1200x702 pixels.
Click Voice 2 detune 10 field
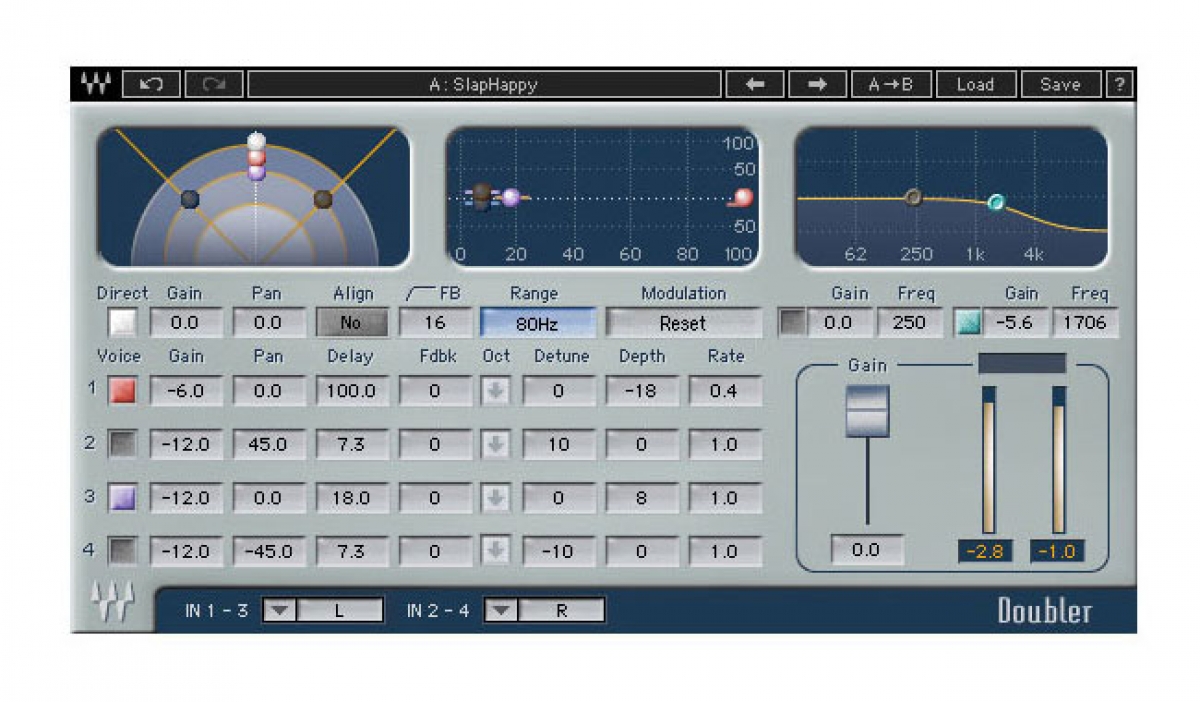pyautogui.click(x=558, y=444)
